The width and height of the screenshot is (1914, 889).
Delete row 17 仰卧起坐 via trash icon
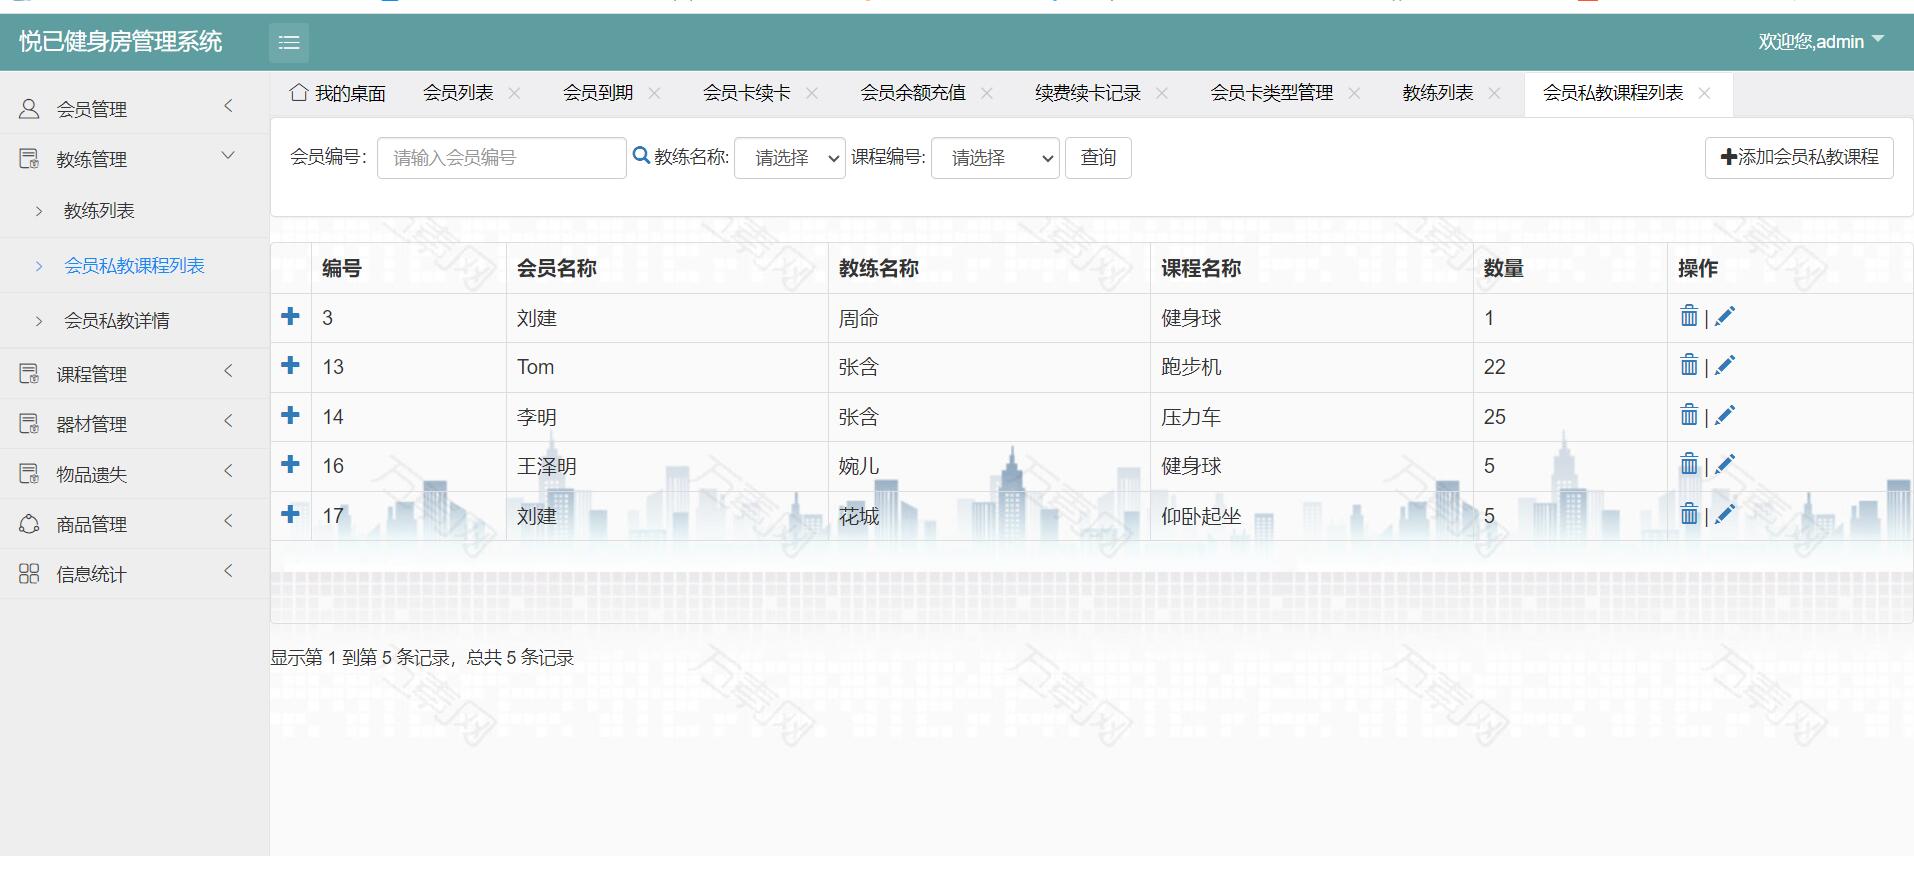click(x=1689, y=514)
